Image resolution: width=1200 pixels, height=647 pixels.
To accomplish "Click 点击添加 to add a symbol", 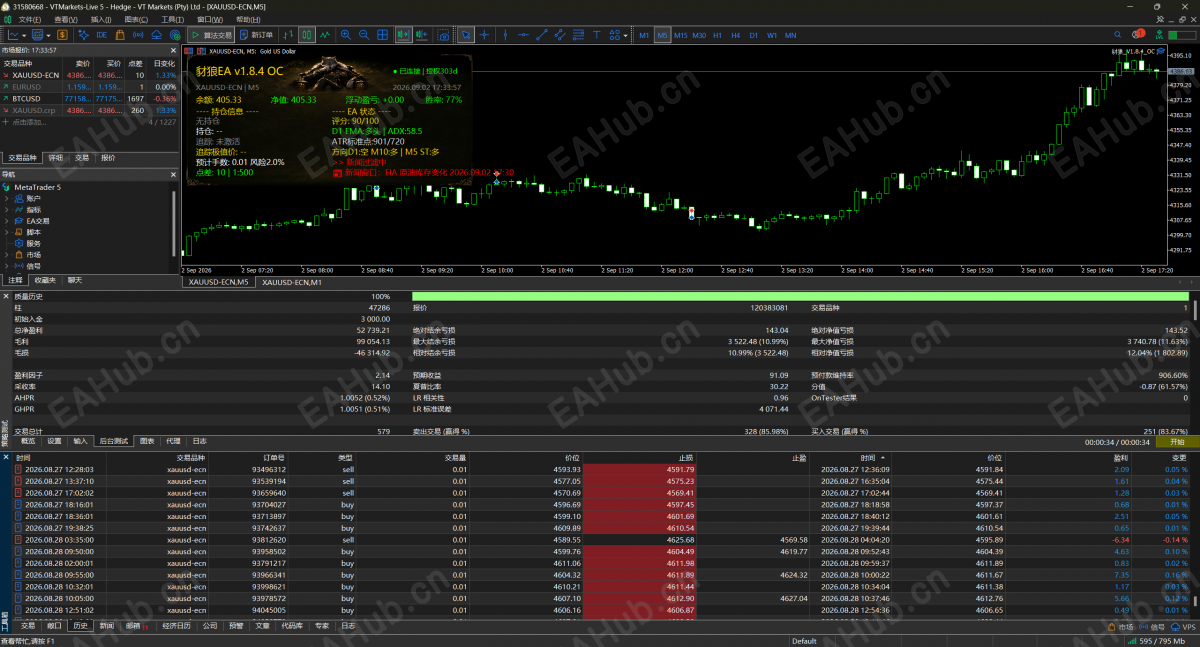I will click(x=30, y=122).
